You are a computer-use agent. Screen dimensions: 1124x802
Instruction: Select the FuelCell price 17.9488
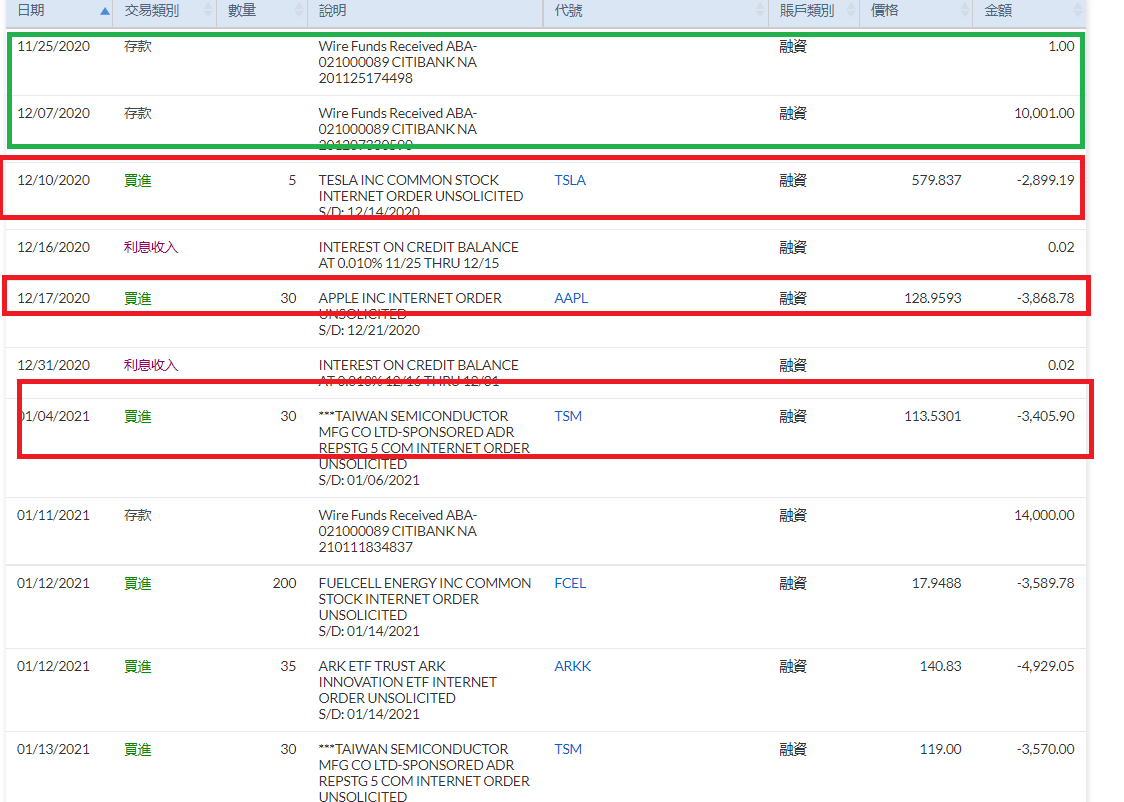(936, 583)
